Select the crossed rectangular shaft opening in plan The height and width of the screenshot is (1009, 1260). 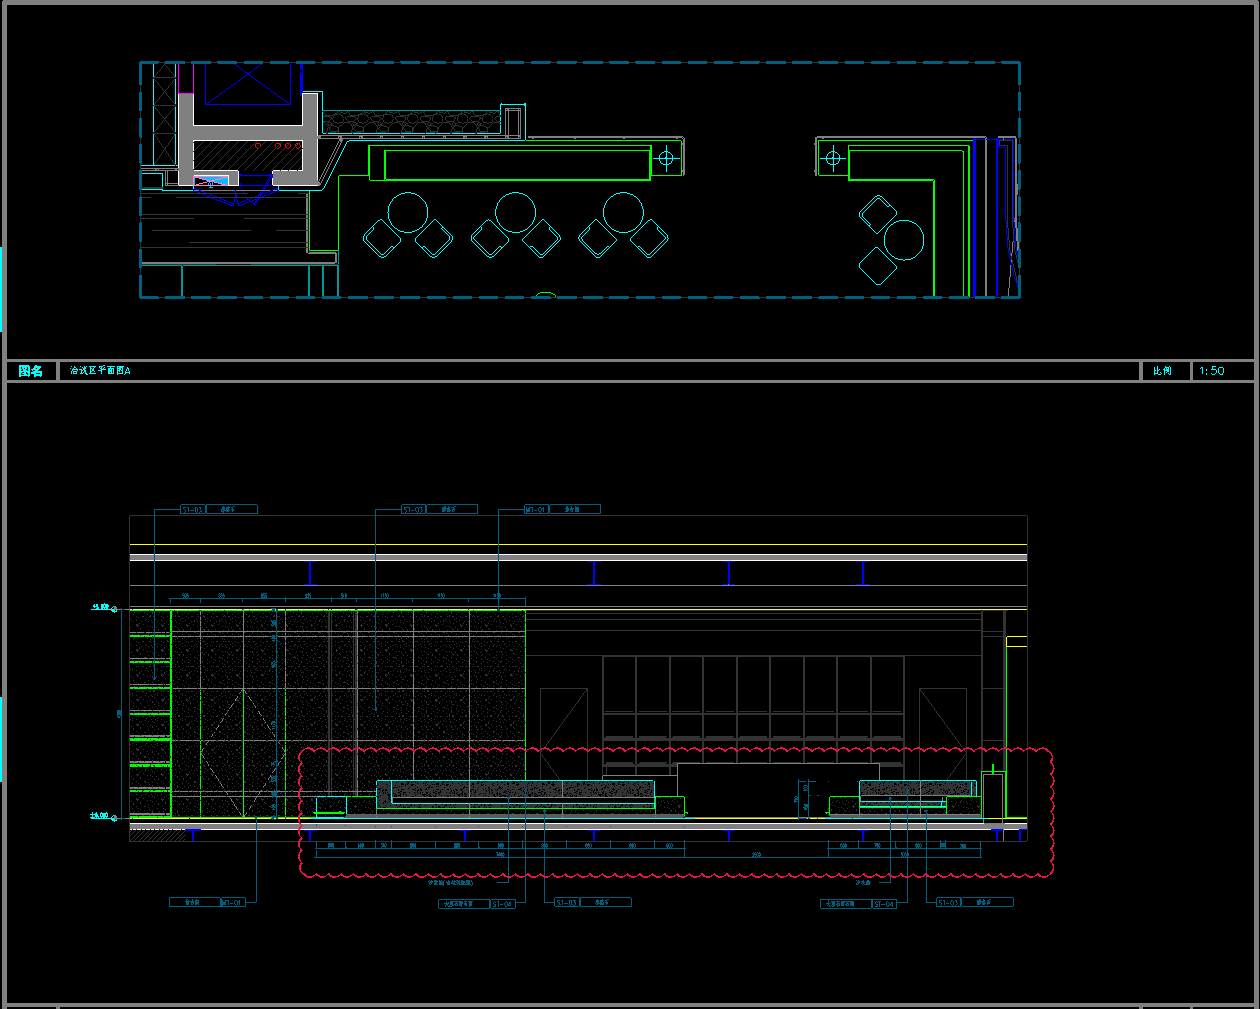(x=247, y=83)
